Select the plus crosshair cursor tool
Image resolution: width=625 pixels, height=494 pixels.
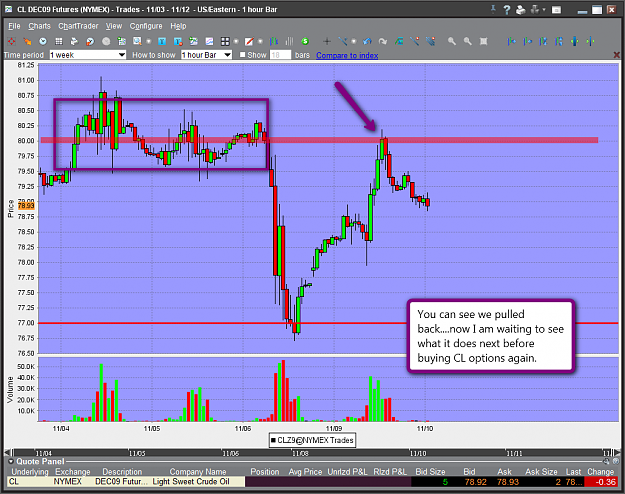coord(327,41)
